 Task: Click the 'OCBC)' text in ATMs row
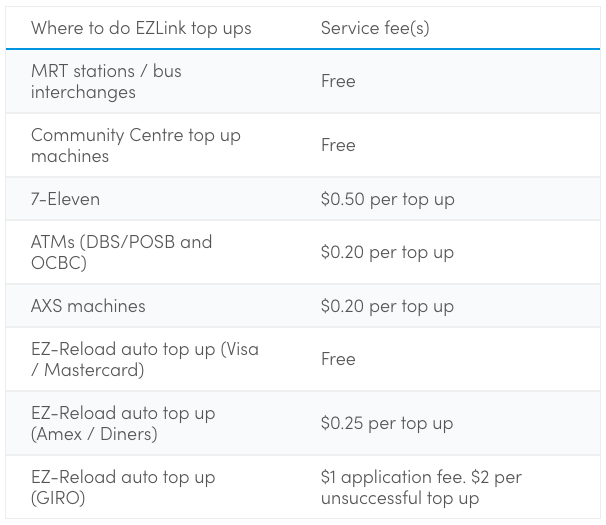(x=59, y=263)
